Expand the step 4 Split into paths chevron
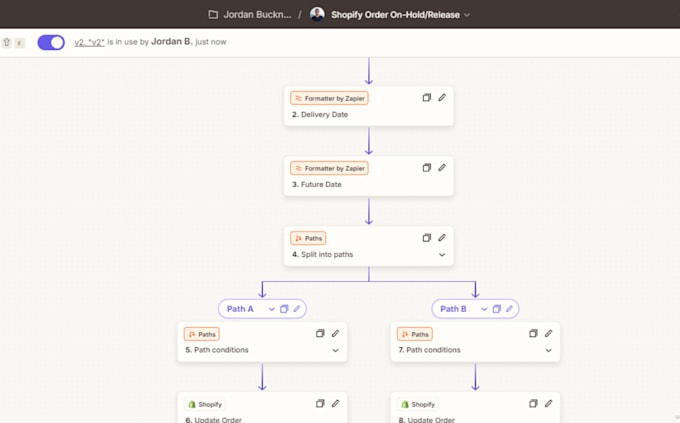Screen dimensions: 680x423 tap(442, 255)
